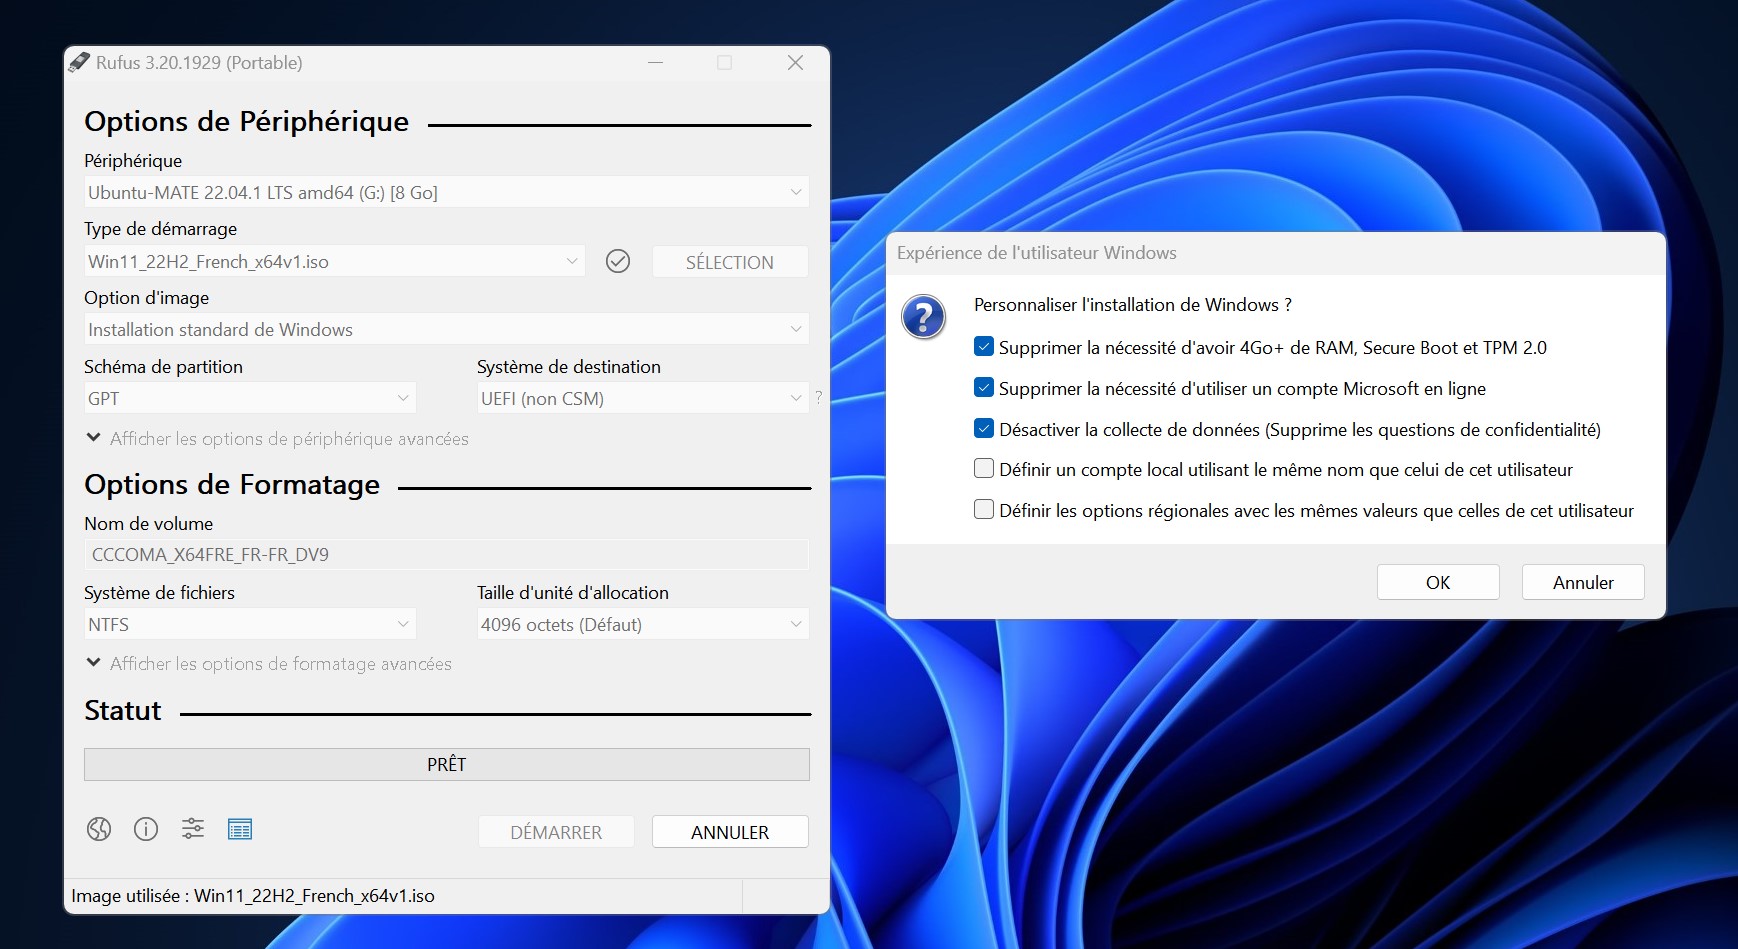Image resolution: width=1738 pixels, height=949 pixels.
Task: Click the Rufus USB drive title icon
Action: click(x=79, y=62)
